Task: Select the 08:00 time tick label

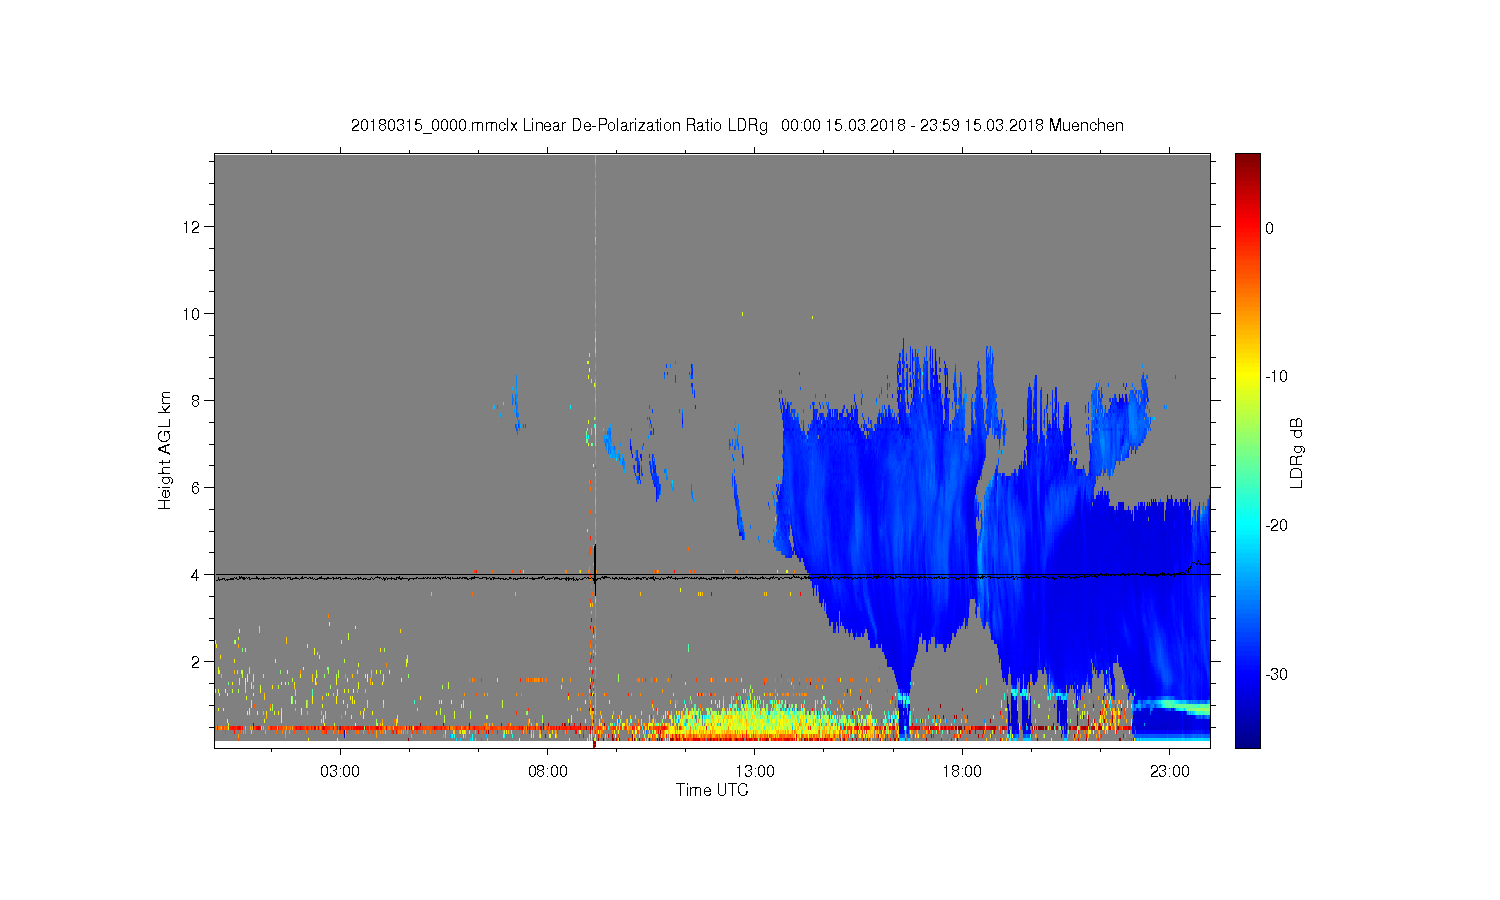Action: point(548,772)
